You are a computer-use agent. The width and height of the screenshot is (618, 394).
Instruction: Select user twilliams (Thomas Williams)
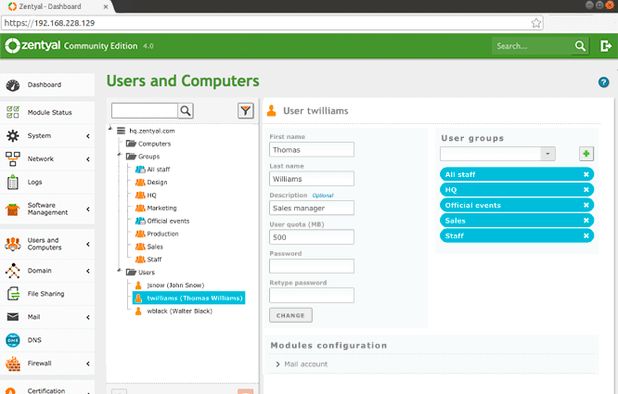pyautogui.click(x=189, y=298)
